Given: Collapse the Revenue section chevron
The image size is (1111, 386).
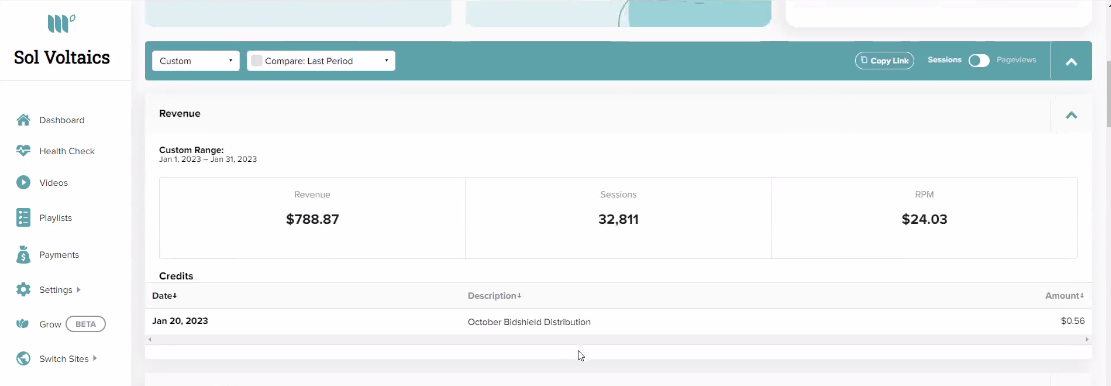Looking at the screenshot, I should coord(1071,115).
